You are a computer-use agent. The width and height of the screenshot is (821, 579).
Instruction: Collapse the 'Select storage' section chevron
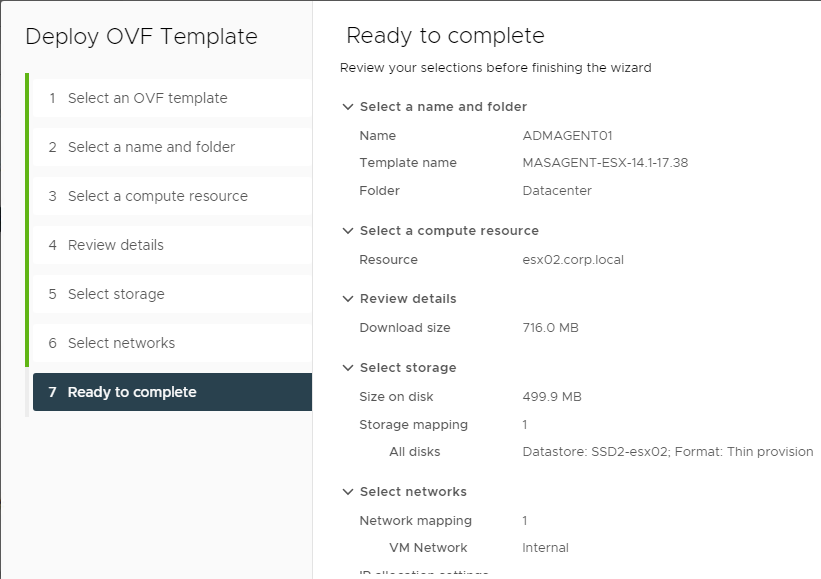[x=348, y=368]
